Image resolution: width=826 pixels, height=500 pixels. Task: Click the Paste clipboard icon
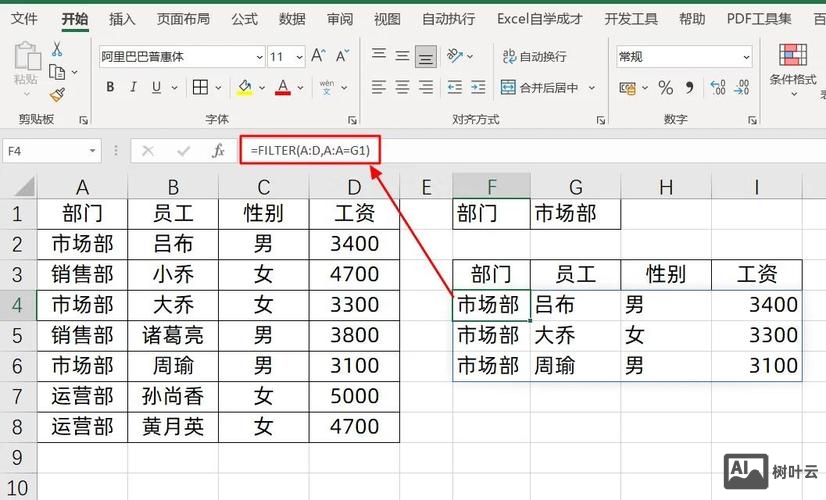(x=27, y=56)
